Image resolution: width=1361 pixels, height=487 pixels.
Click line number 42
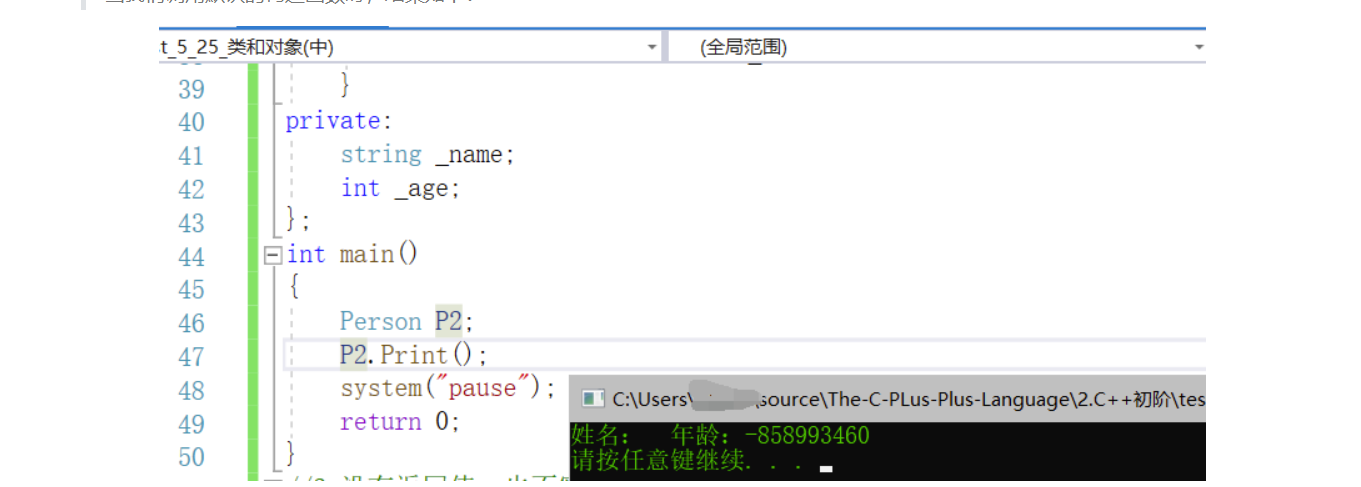coord(191,189)
